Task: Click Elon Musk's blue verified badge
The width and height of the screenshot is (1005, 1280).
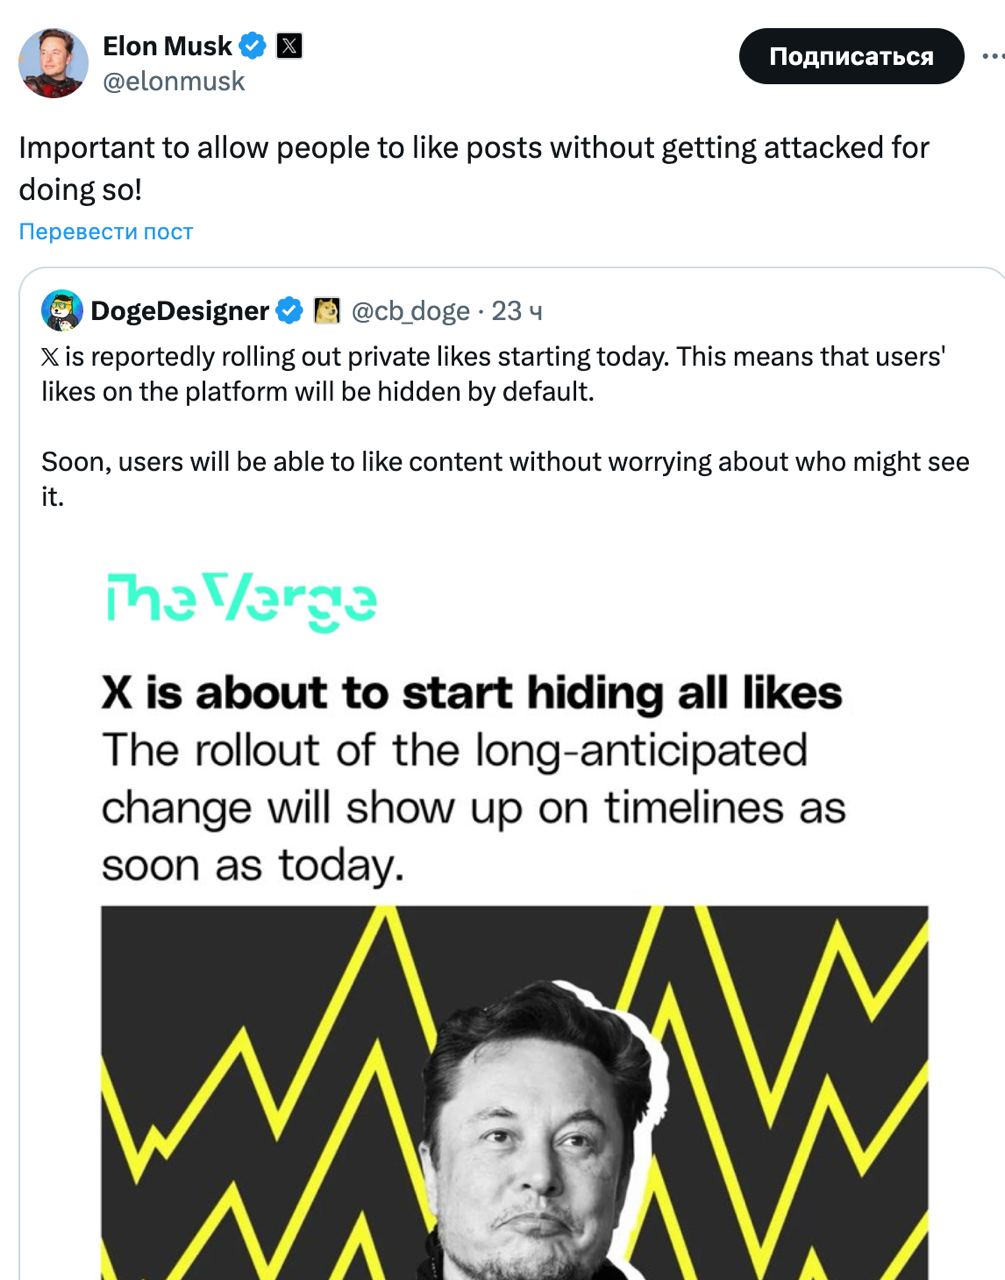Action: point(253,45)
